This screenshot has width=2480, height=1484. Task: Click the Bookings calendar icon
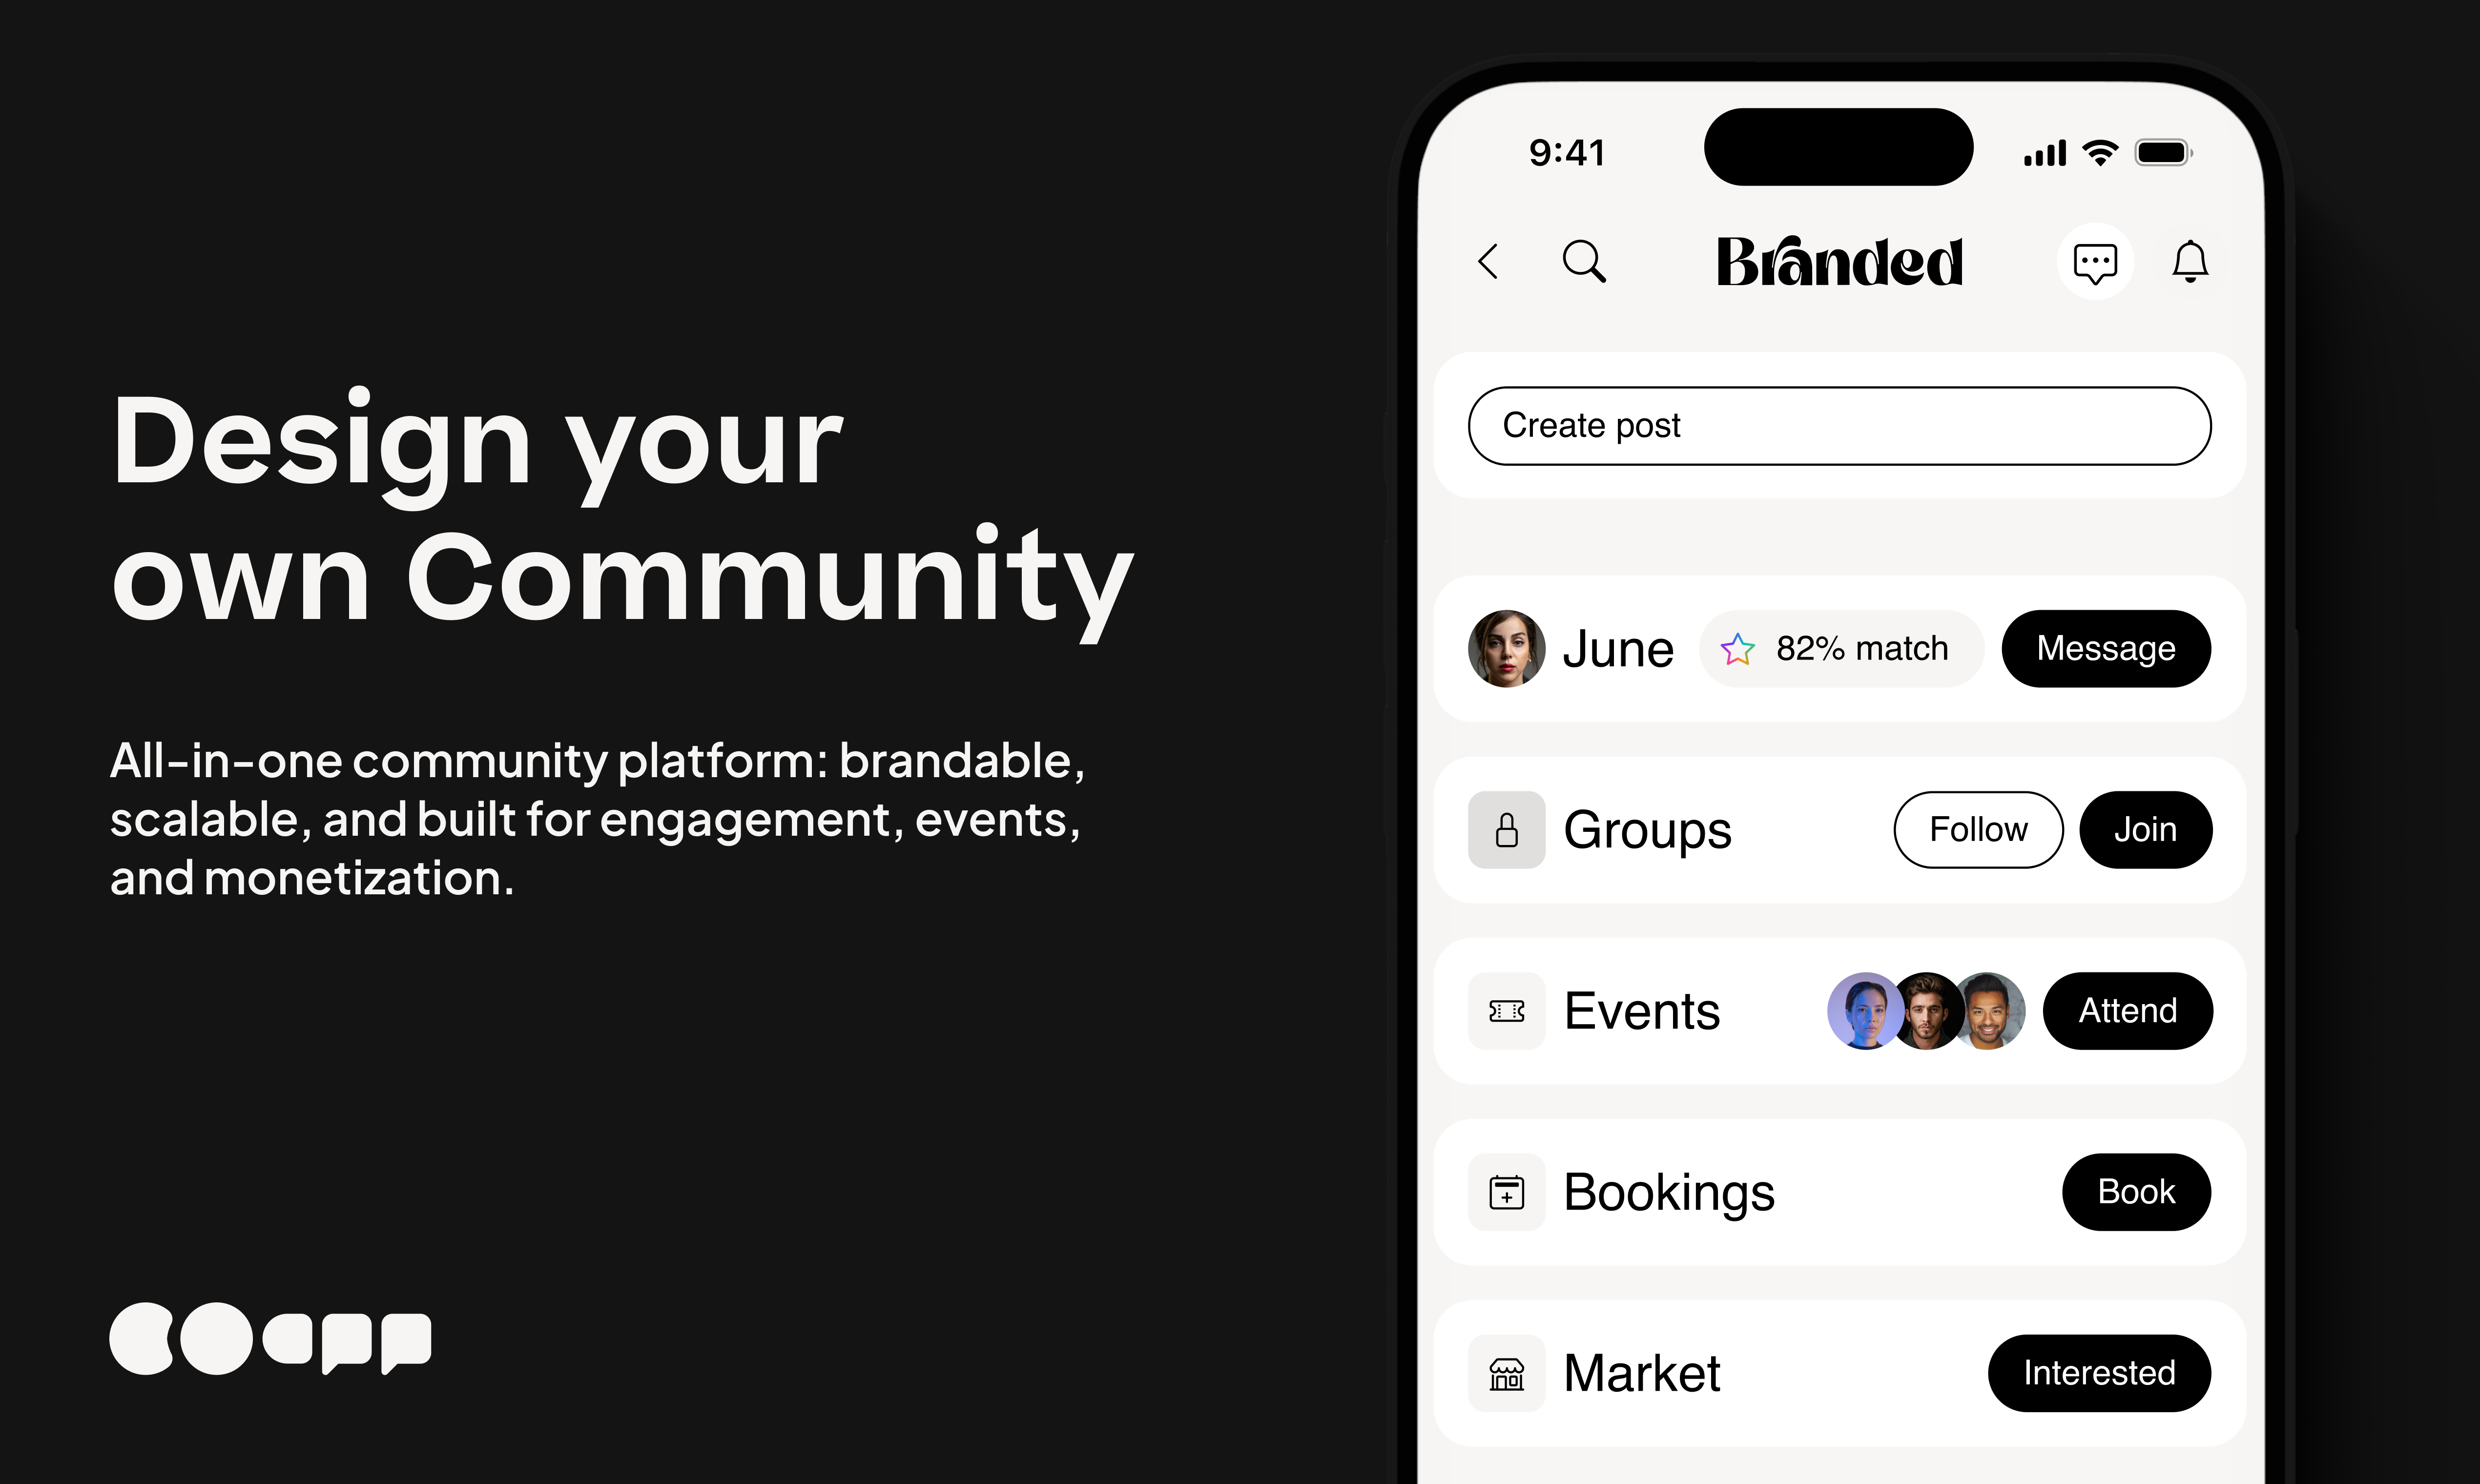pos(1506,1192)
